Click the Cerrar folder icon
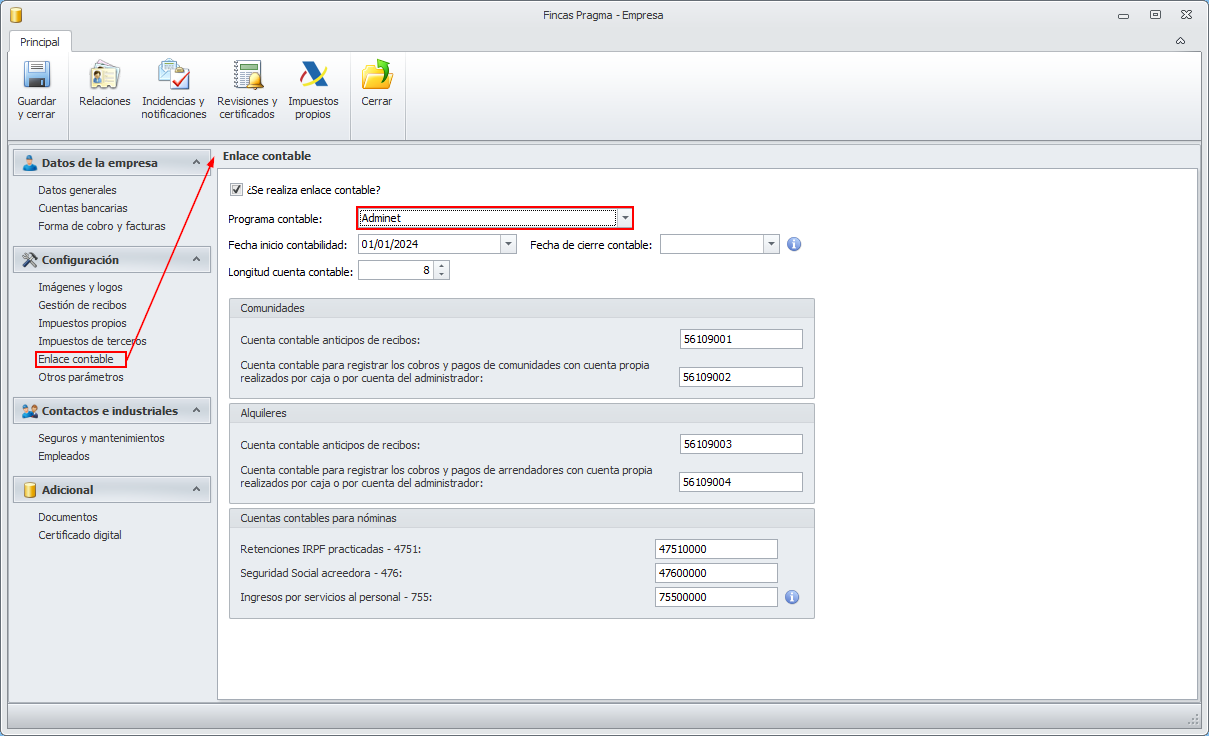 click(377, 76)
